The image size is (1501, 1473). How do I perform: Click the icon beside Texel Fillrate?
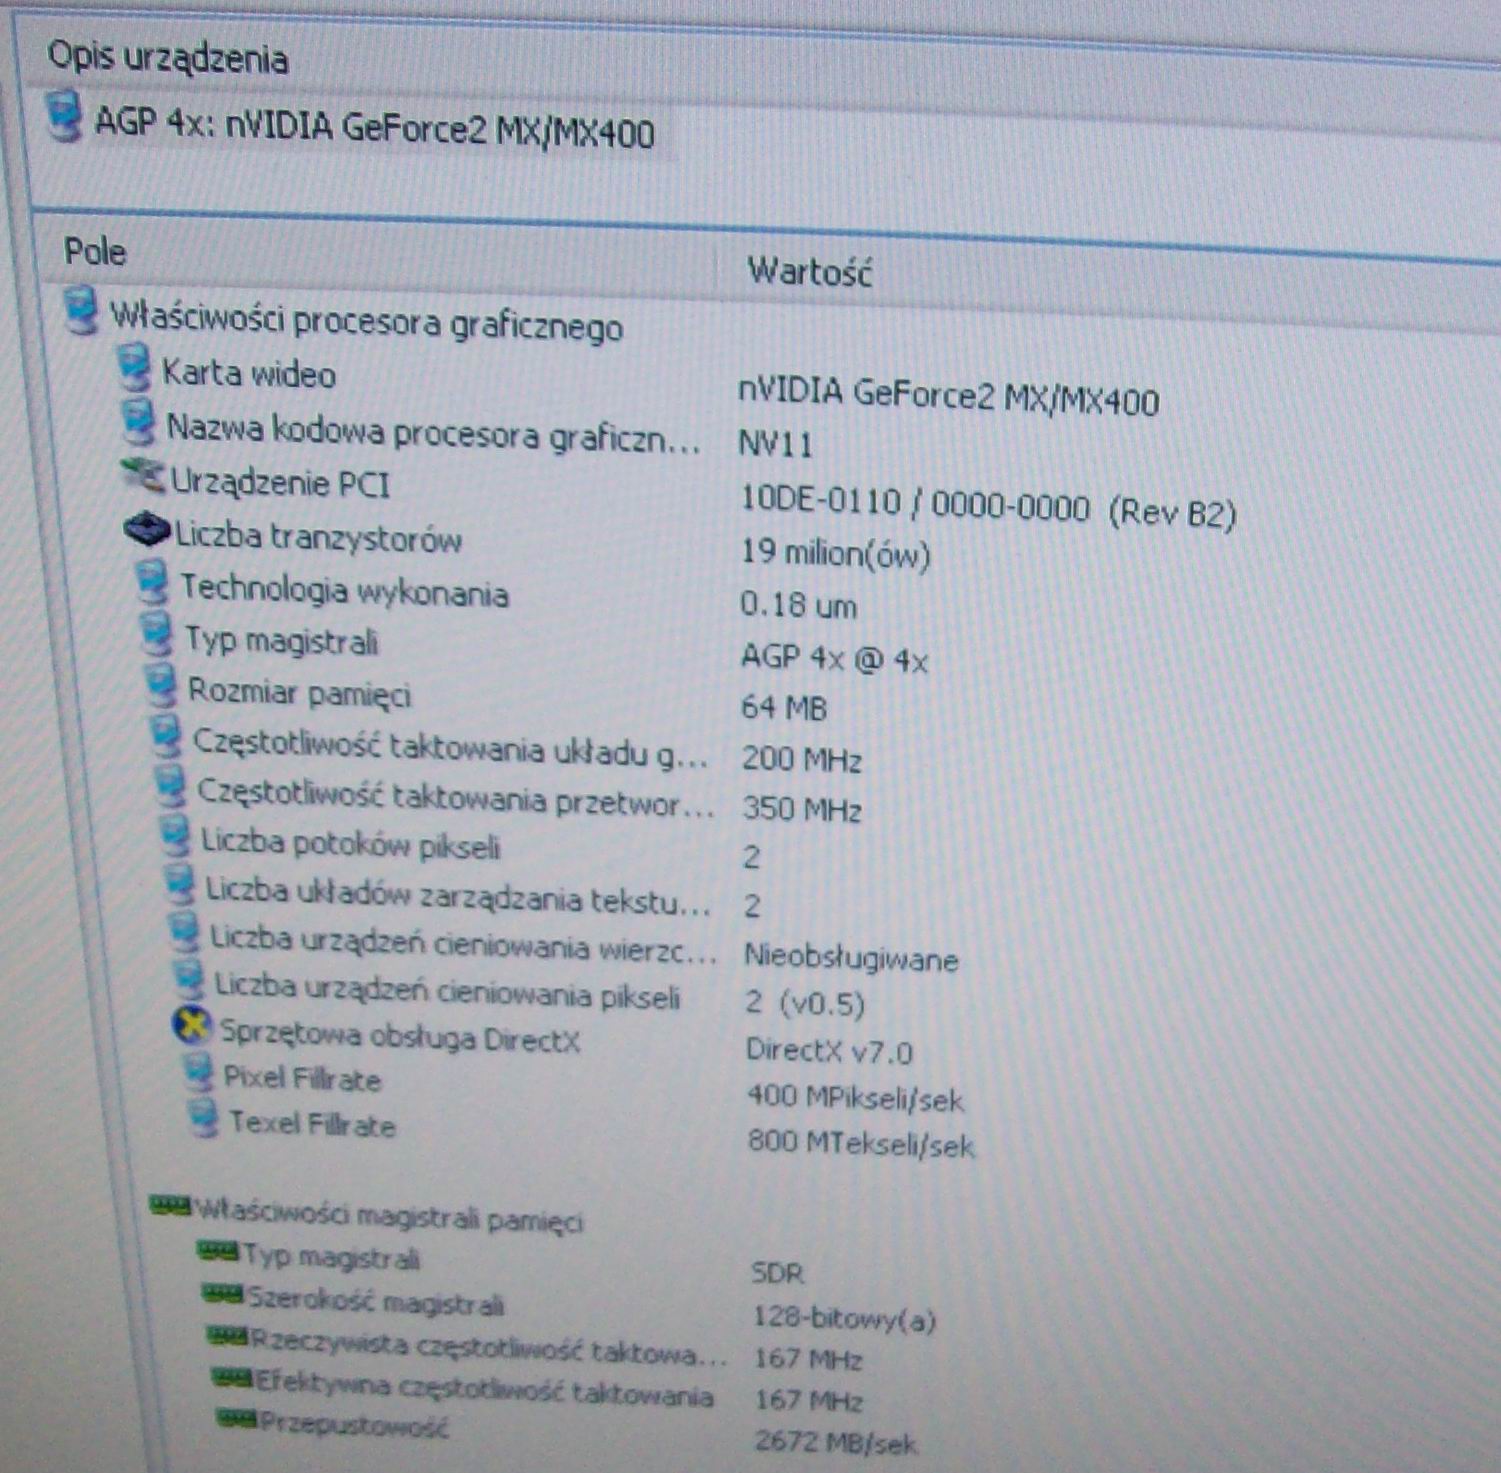coord(204,1117)
